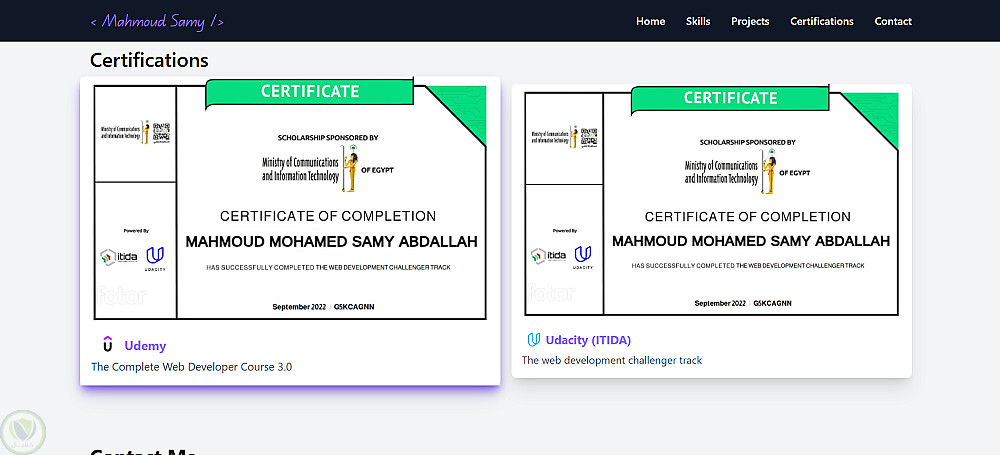
Task: Open the Projects nav link
Action: coord(750,21)
